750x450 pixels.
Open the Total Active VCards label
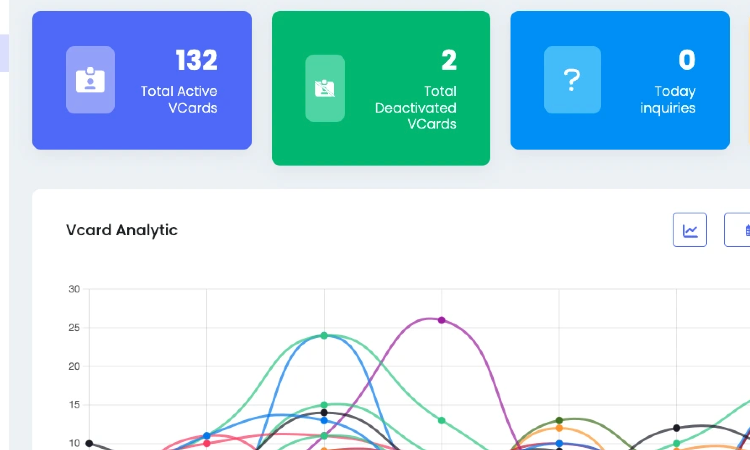[x=179, y=99]
